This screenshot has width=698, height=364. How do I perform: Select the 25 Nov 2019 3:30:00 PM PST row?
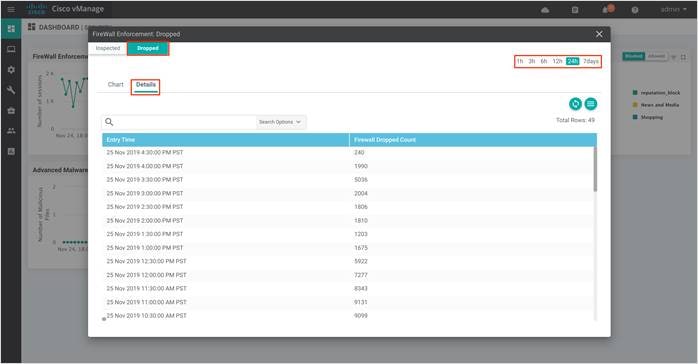pyautogui.click(x=348, y=180)
